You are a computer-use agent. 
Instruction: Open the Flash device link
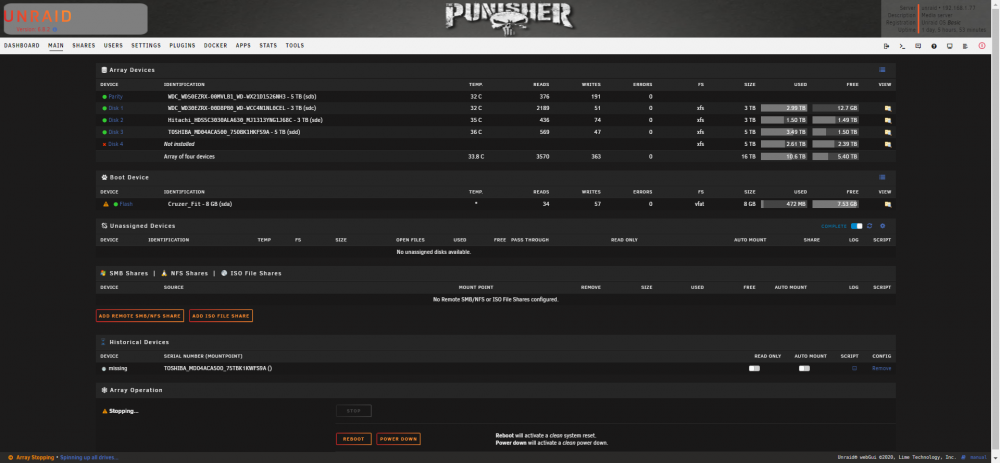tap(126, 204)
